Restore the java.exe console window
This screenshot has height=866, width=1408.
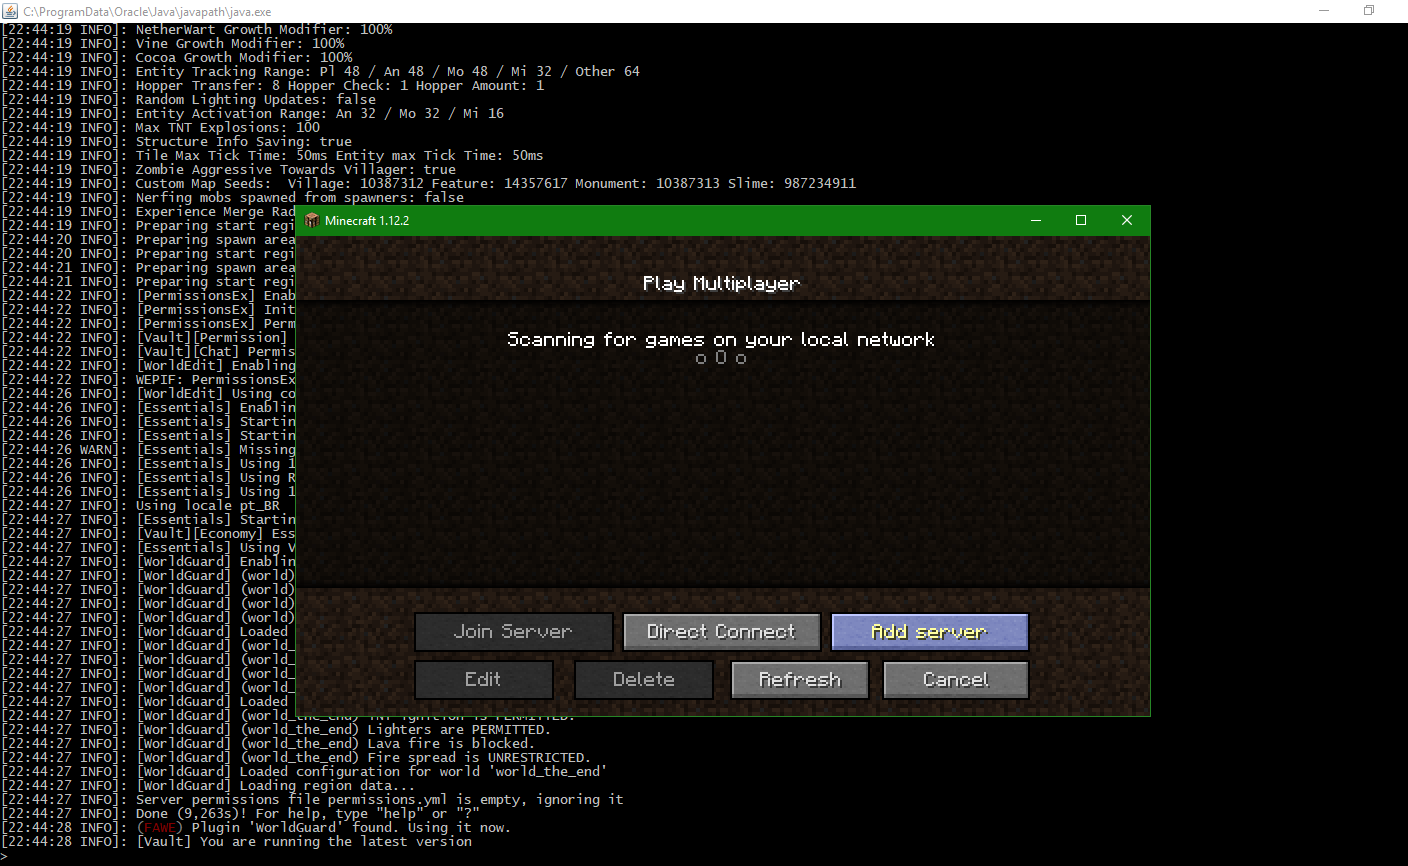coord(1369,11)
